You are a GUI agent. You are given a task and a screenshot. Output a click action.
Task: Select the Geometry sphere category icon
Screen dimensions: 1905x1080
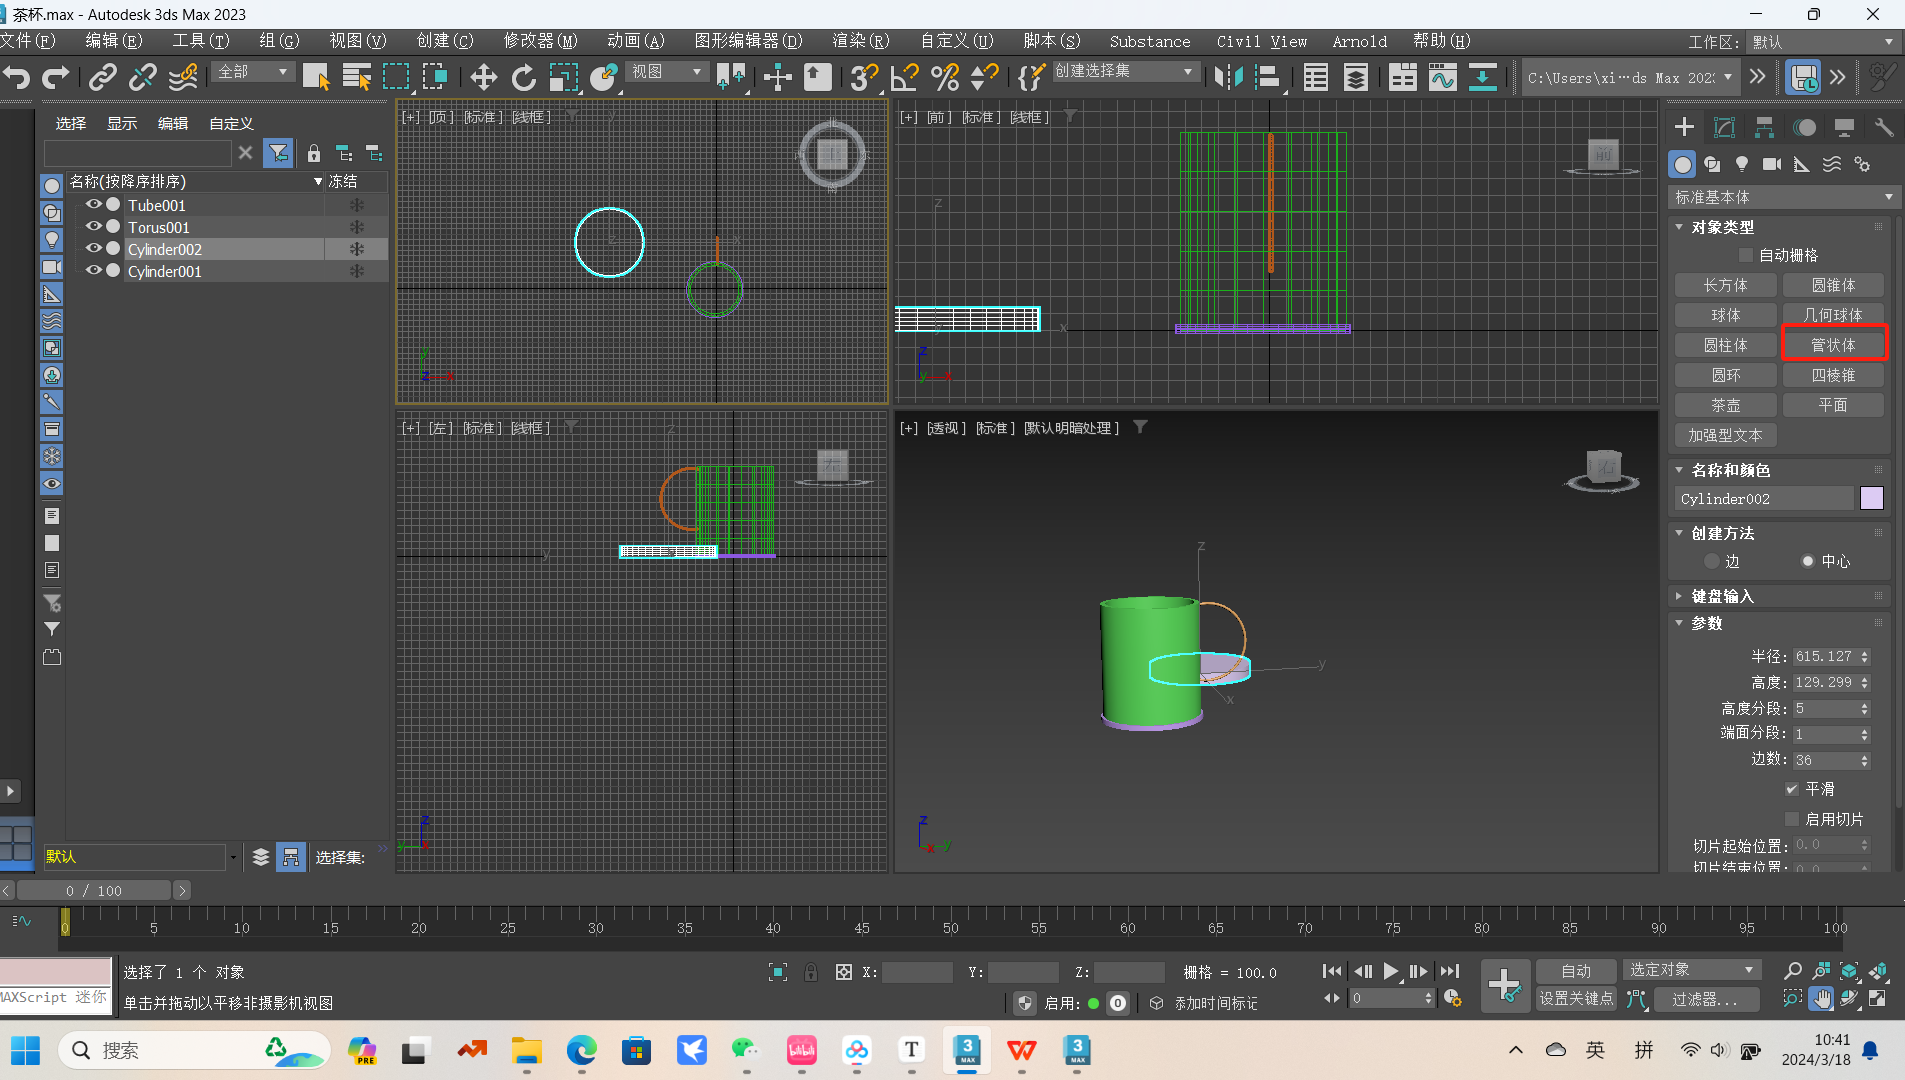(1683, 164)
